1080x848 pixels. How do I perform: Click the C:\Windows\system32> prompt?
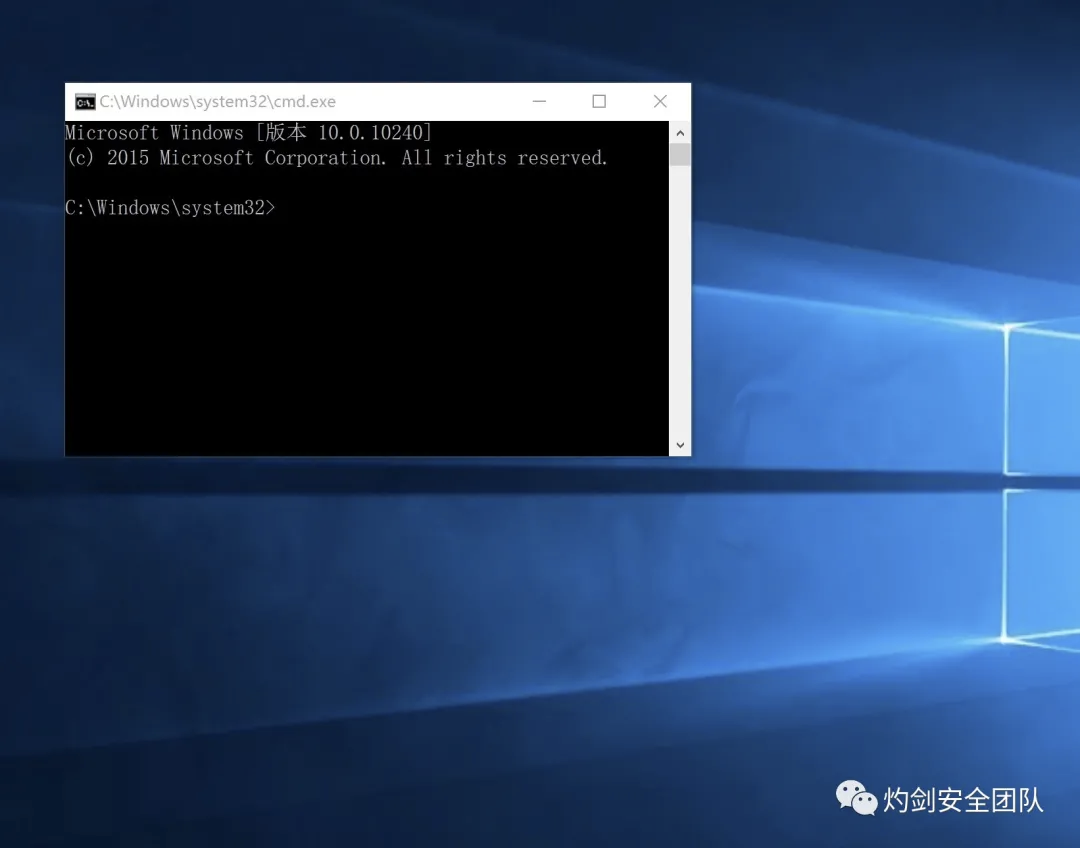(x=170, y=207)
